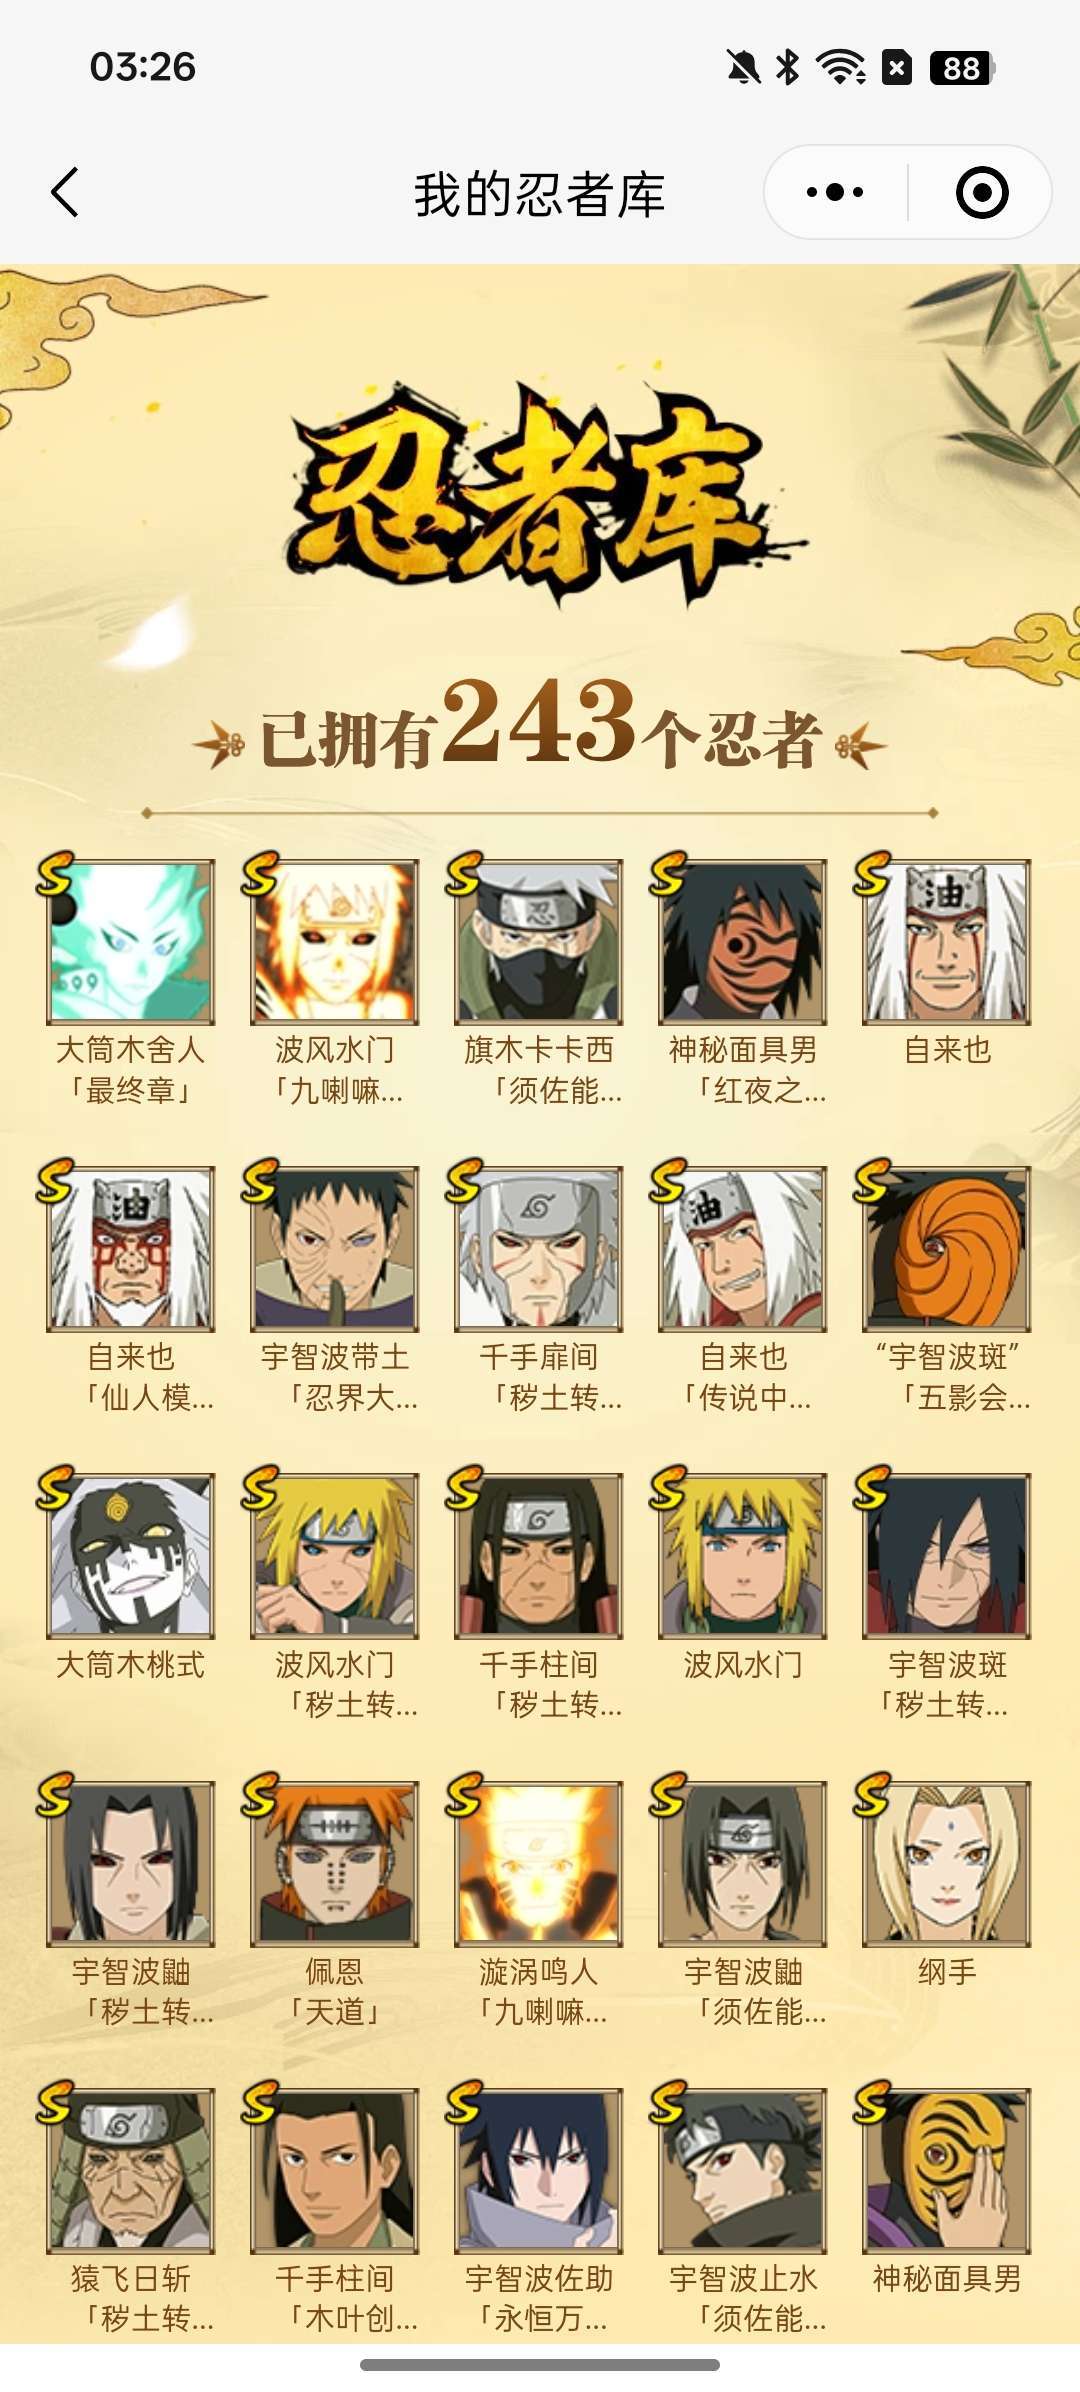This screenshot has height=2392, width=1080.
Task: Choose the 宇智波带土「忍界大…」avatar
Action: [335, 1249]
